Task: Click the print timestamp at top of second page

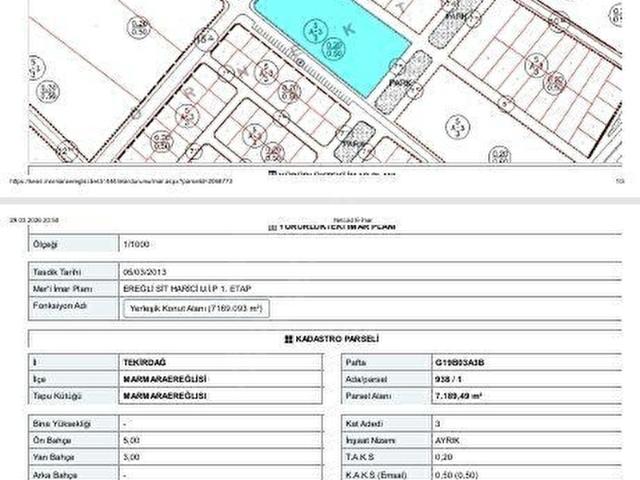Action: click(34, 220)
